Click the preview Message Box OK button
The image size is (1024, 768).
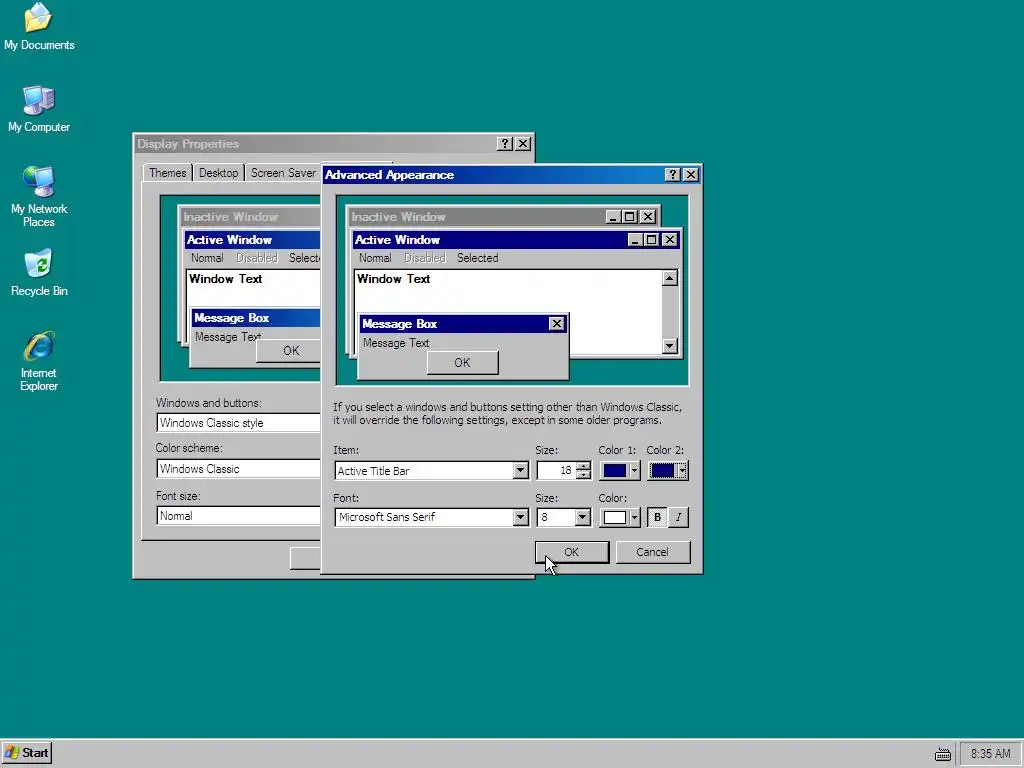pos(462,362)
